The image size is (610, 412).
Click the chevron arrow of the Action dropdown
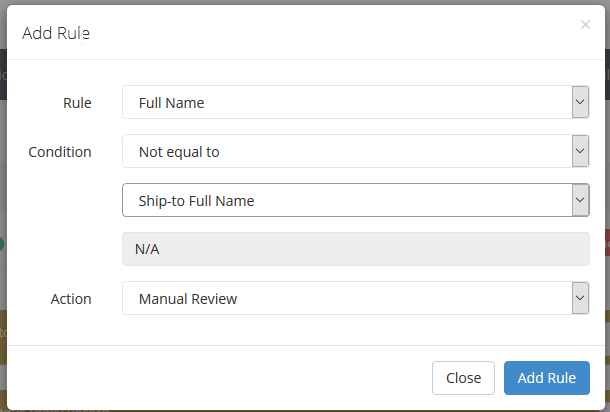click(580, 298)
